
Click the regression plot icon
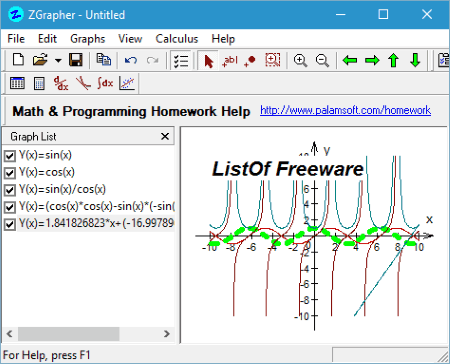pos(127,83)
